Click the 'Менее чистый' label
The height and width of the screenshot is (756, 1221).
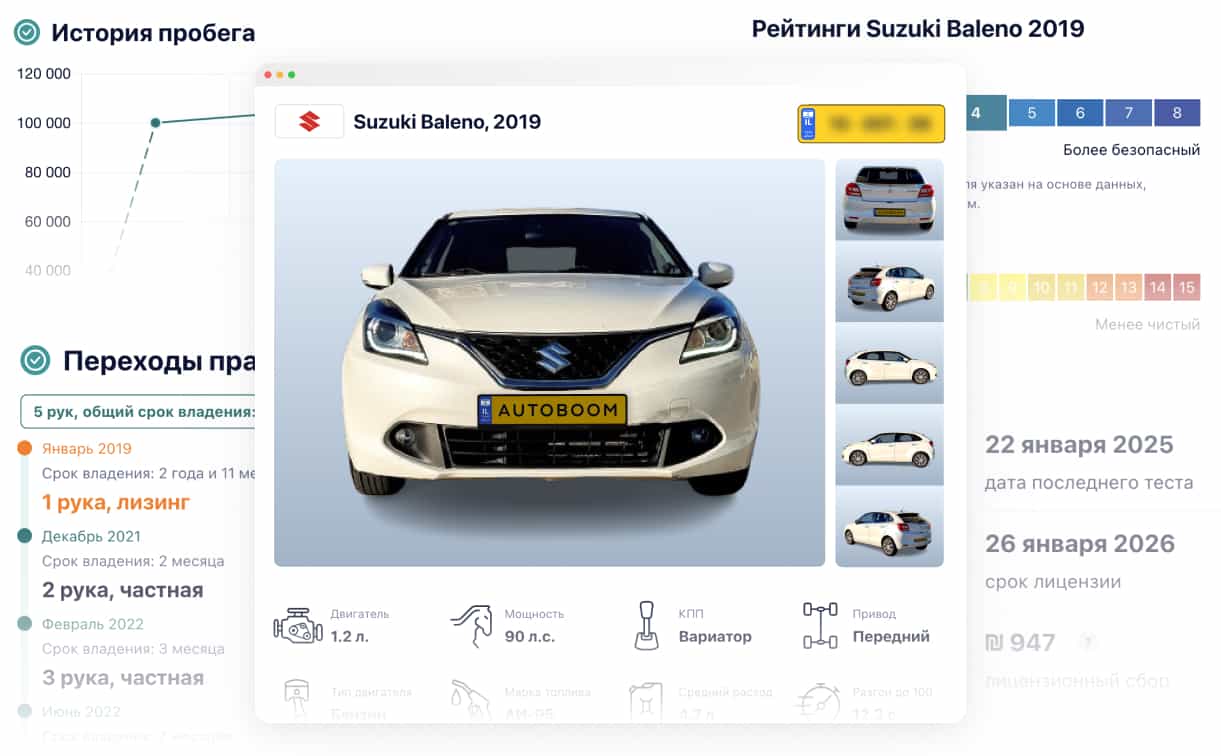tap(1147, 325)
